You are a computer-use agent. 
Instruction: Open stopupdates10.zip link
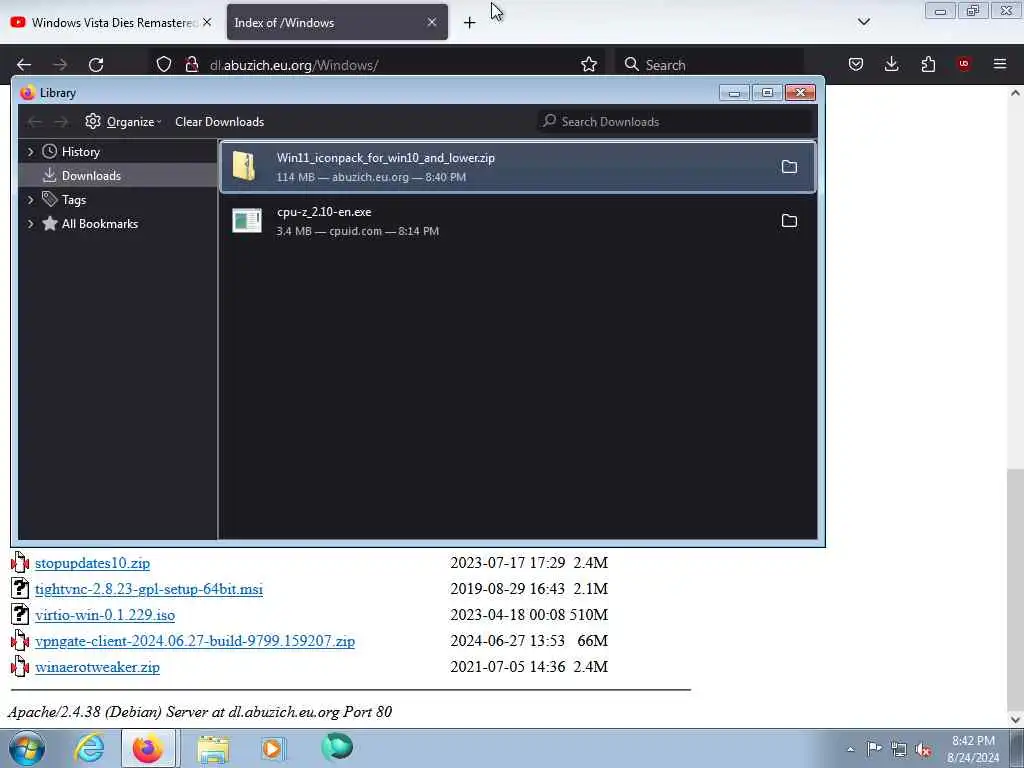(92, 563)
